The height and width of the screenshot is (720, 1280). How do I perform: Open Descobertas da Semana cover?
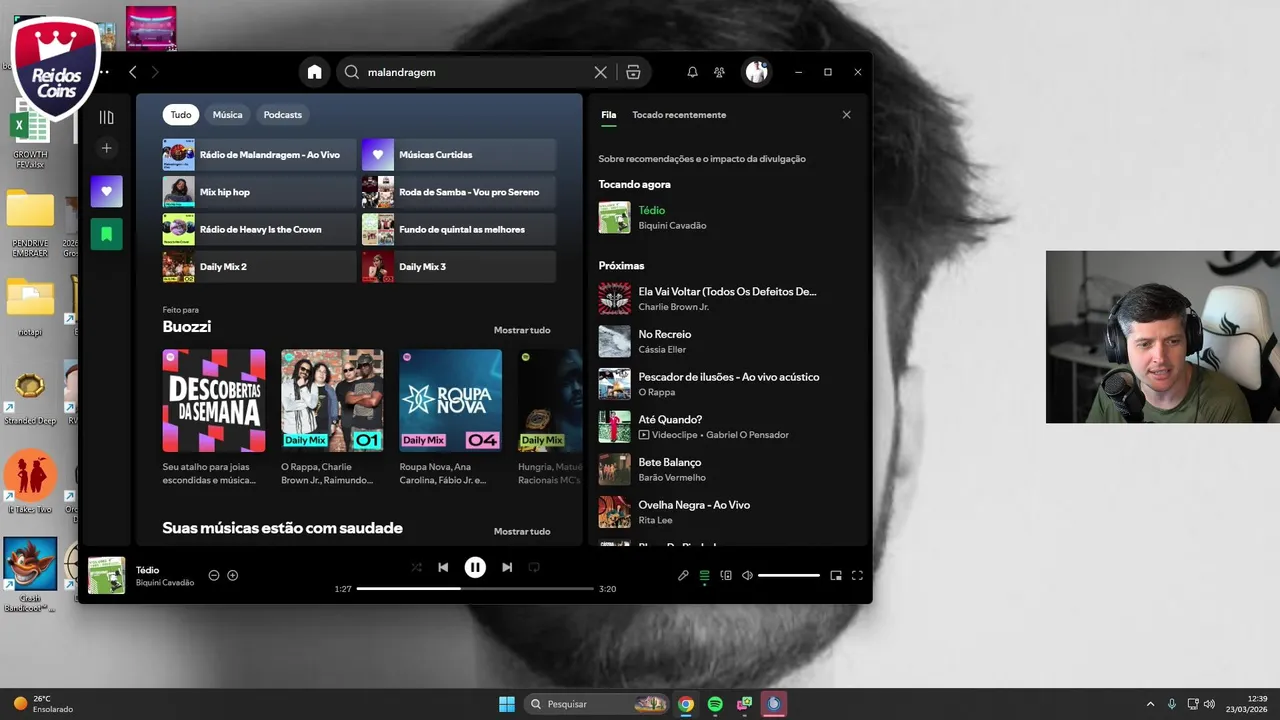coord(214,400)
